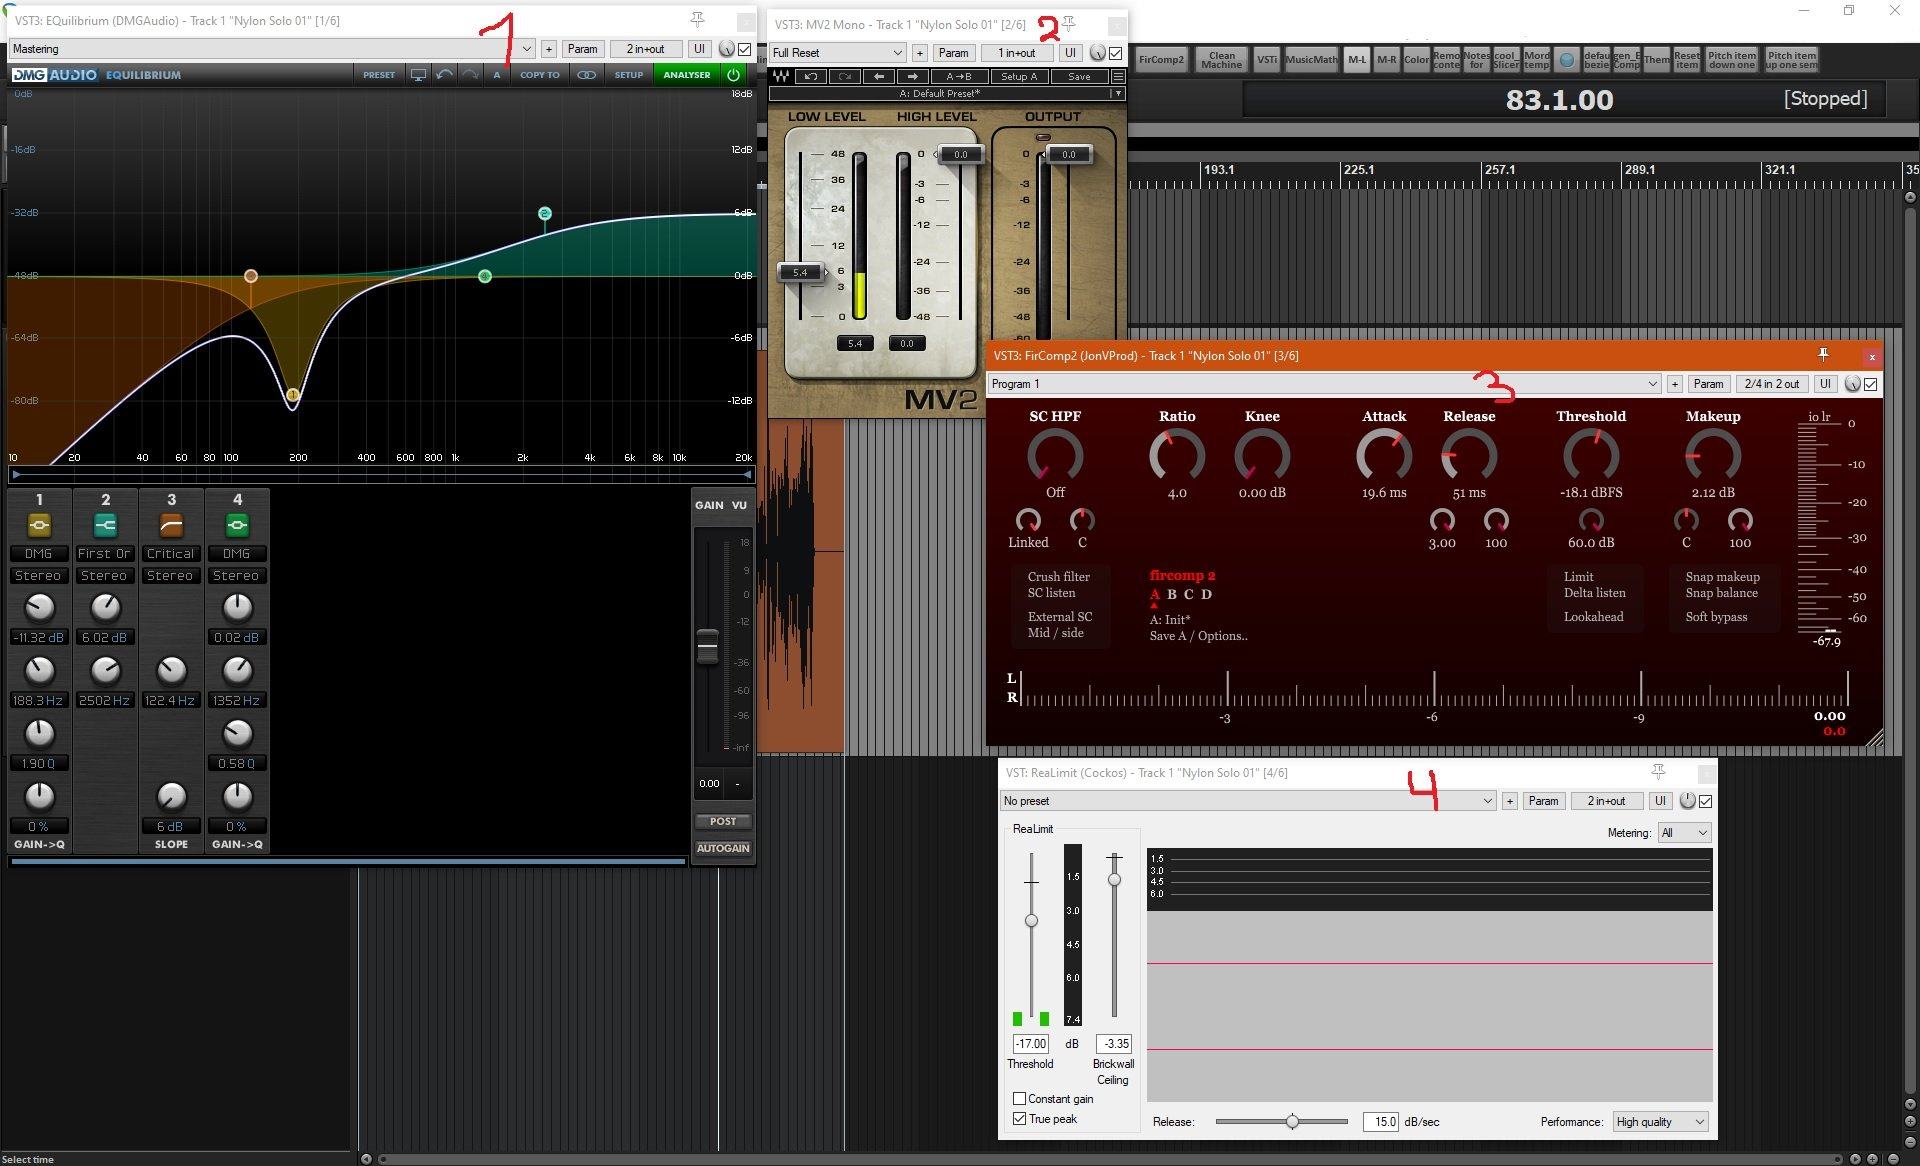
Task: Pin the FirComp2 window on top
Action: point(1823,355)
